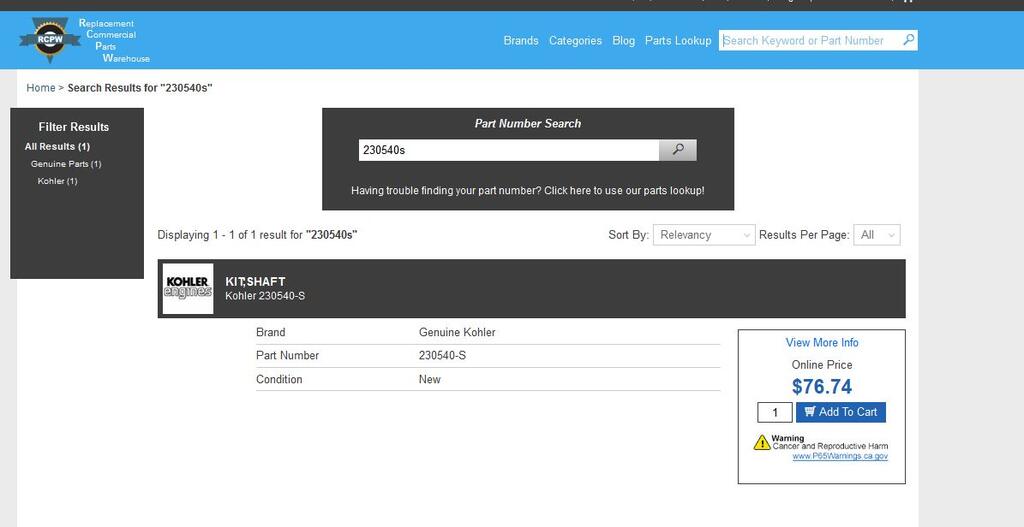The height and width of the screenshot is (527, 1024).
Task: Open the www.P65Warnings.ca.gov link
Action: pyautogui.click(x=840, y=456)
